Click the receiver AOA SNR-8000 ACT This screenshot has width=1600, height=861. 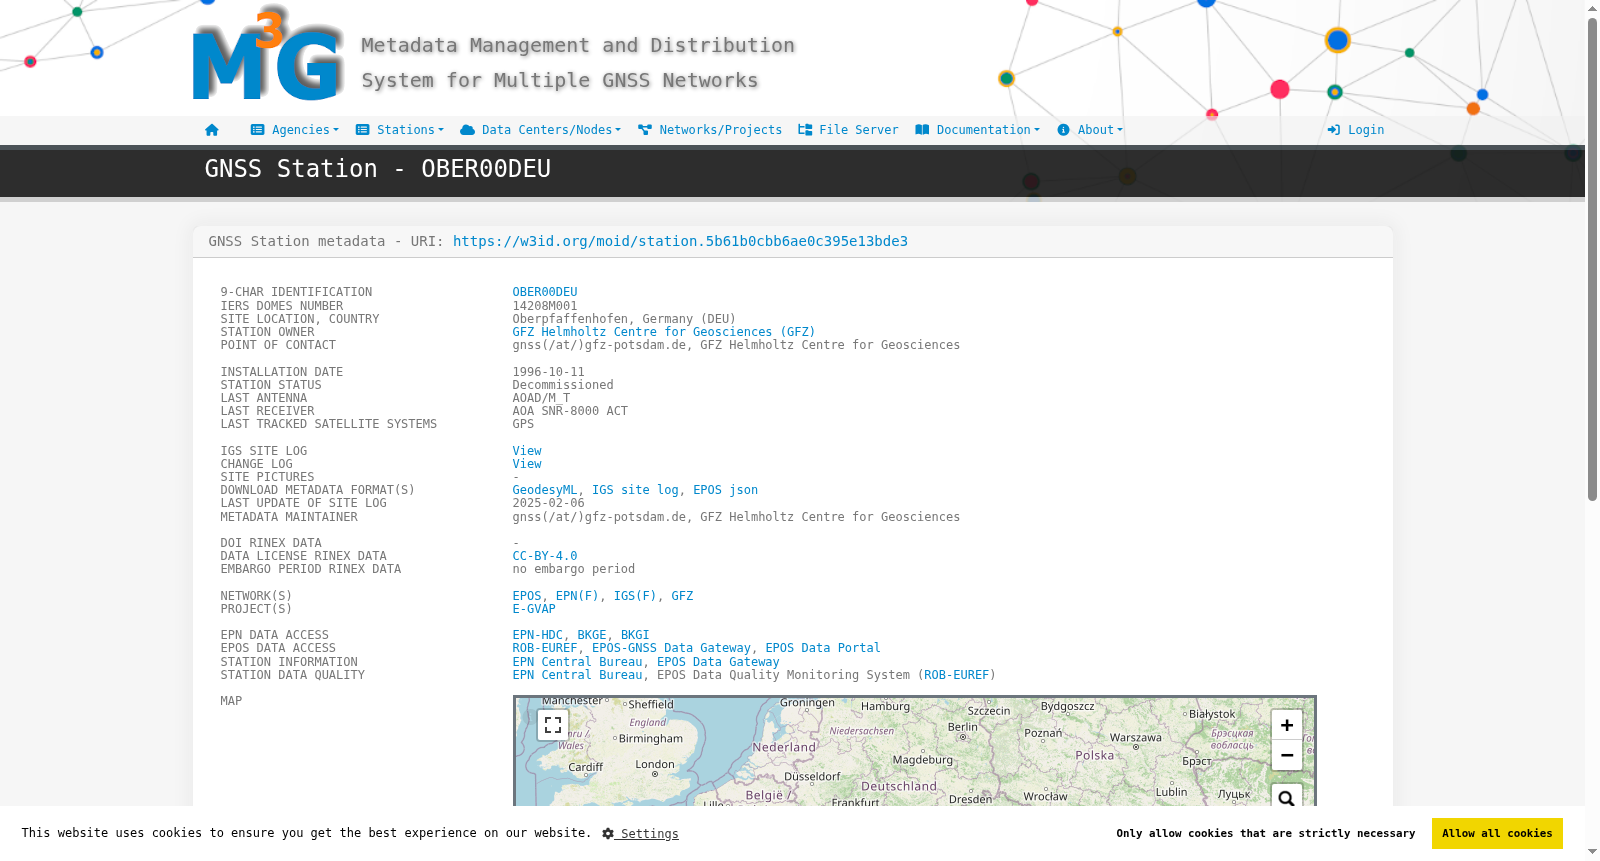(x=570, y=411)
